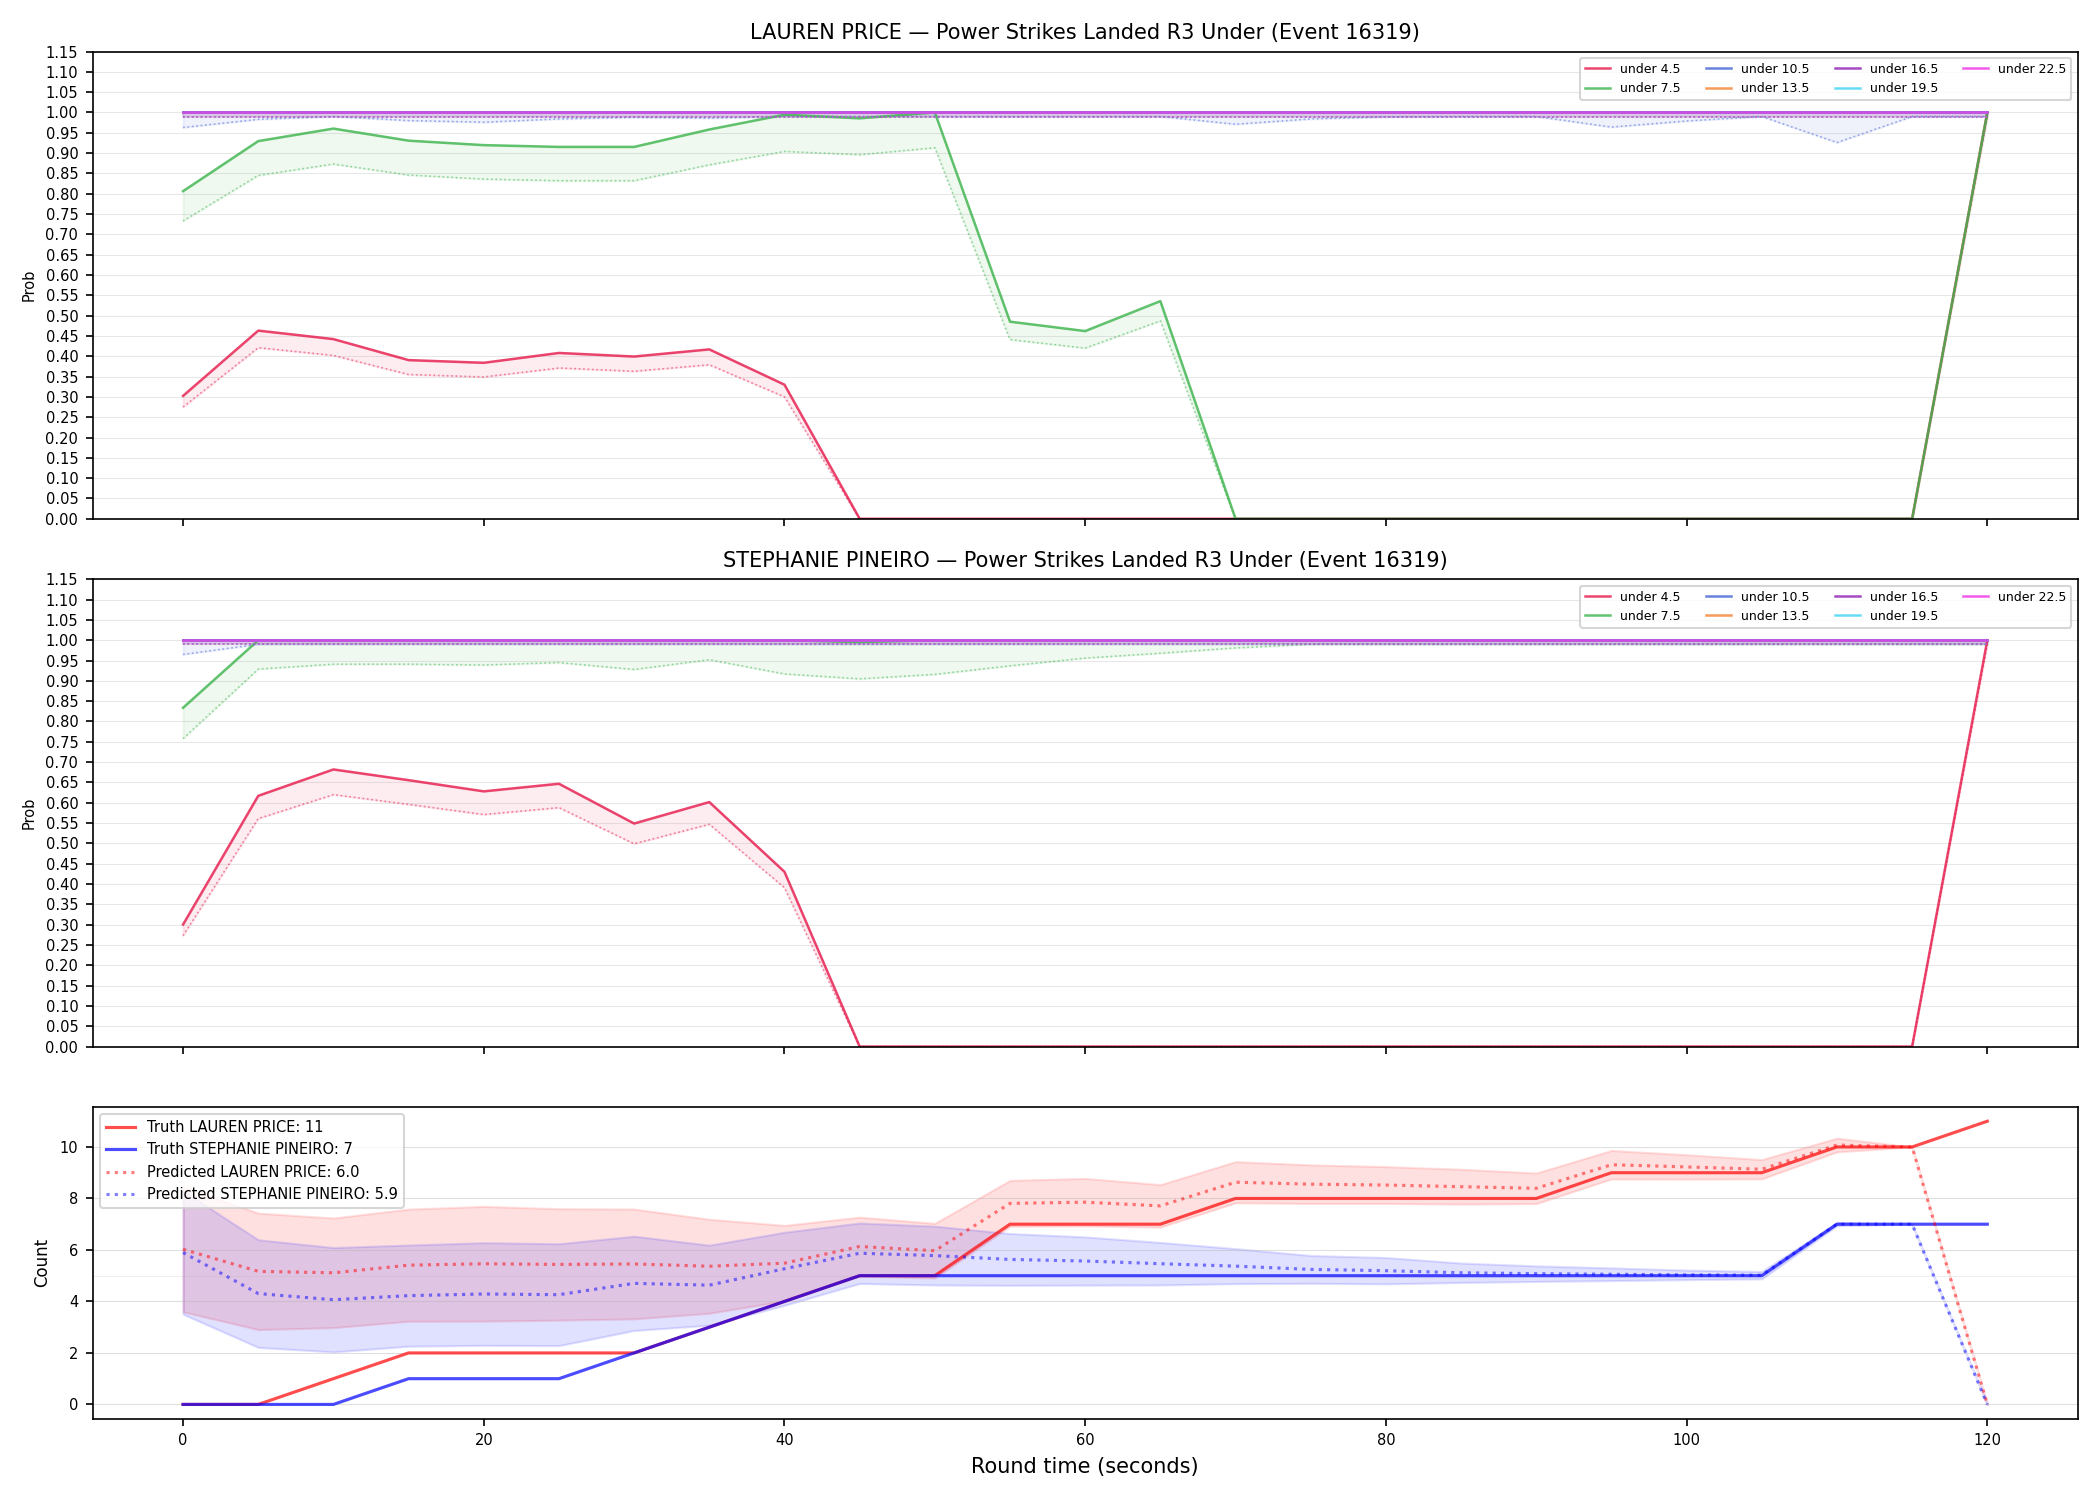Click x-axis tick label '80'
2100x1500 pixels.
(x=1386, y=1440)
